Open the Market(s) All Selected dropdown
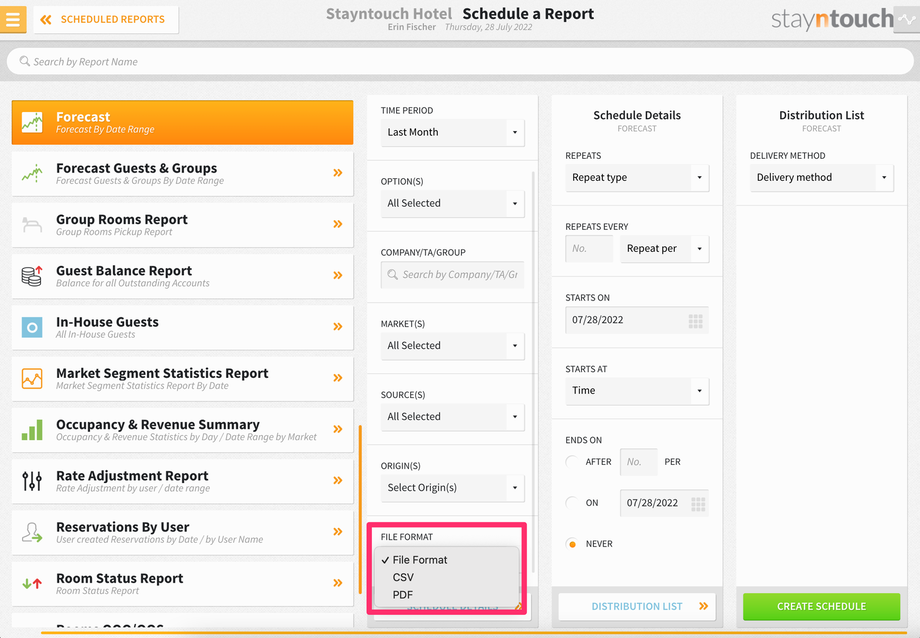The width and height of the screenshot is (920, 638). tap(452, 346)
